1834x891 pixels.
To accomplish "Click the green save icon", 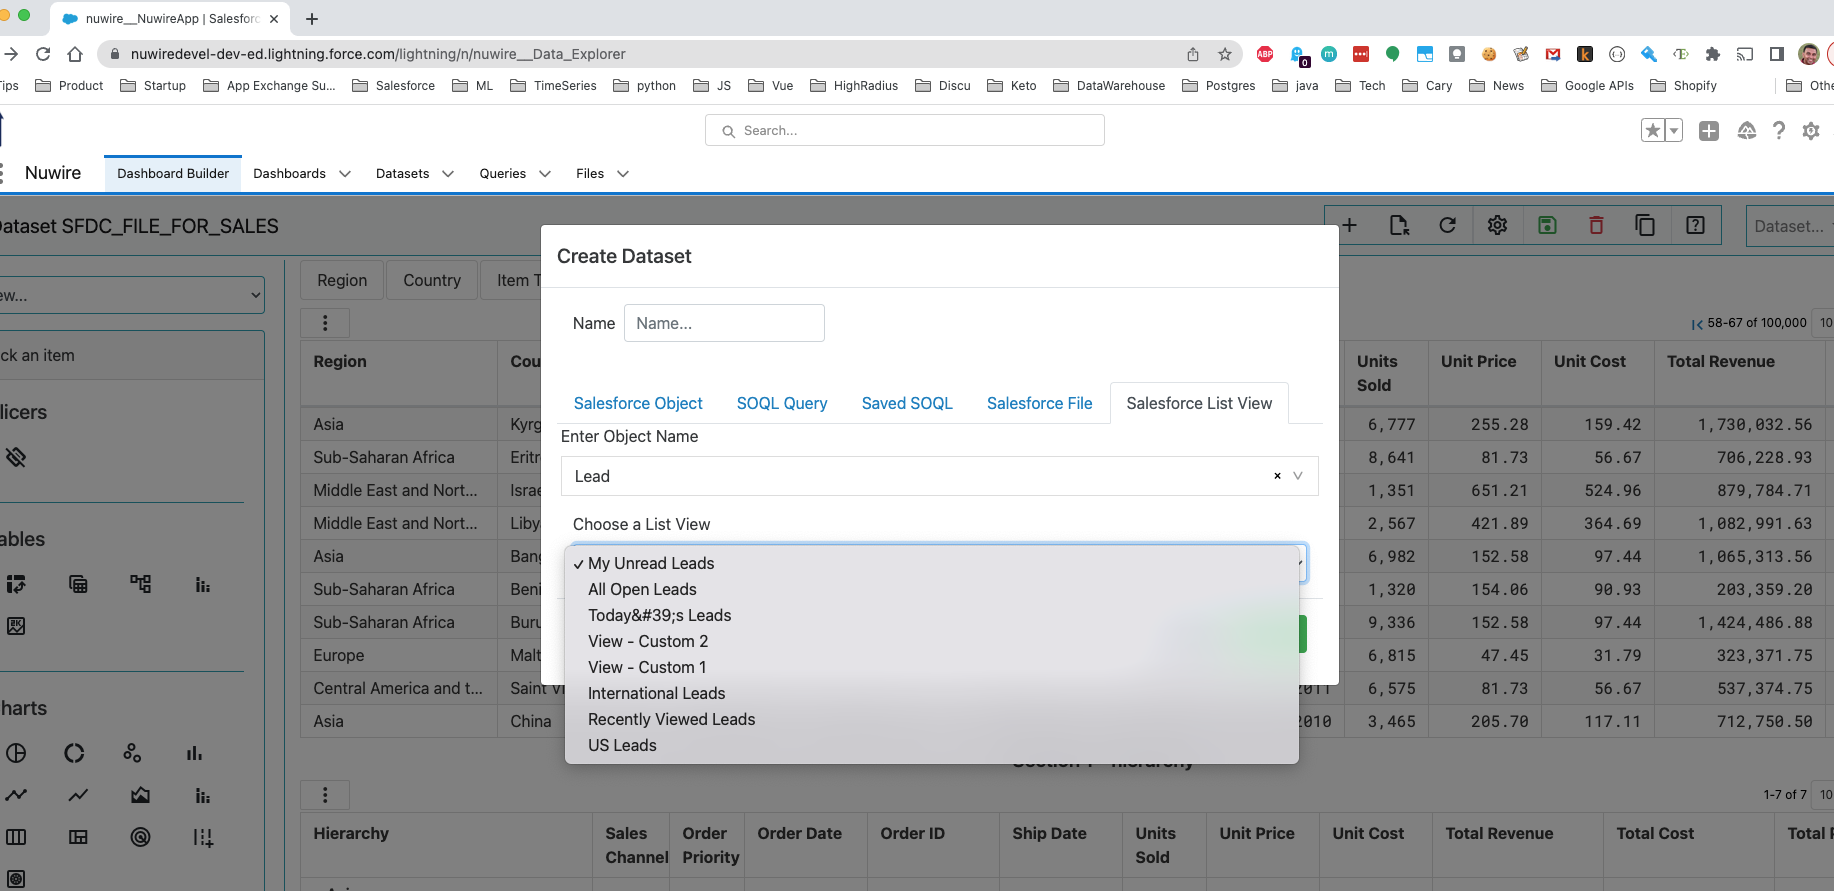I will (x=1547, y=225).
